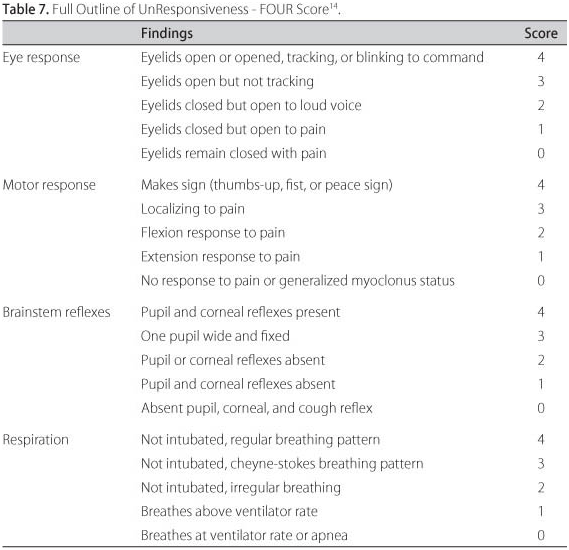
Task: Click the Eye response category label
Action: 41,57
